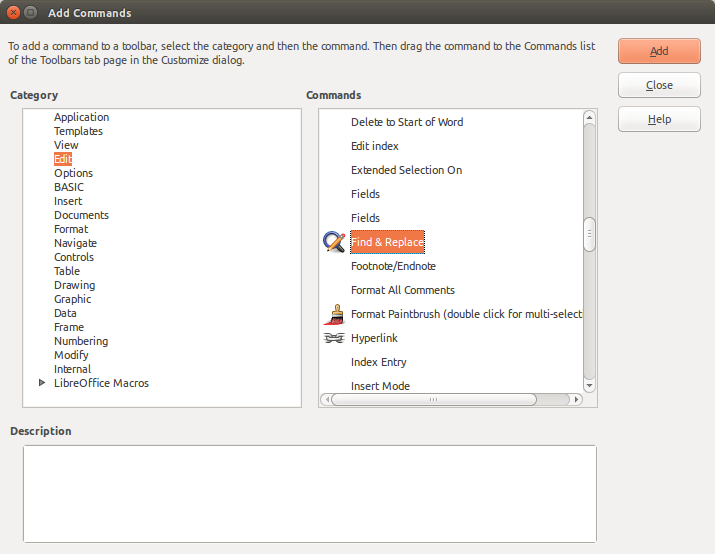Expand the LibreOffice Macros tree node
715x554 pixels.
click(x=42, y=383)
